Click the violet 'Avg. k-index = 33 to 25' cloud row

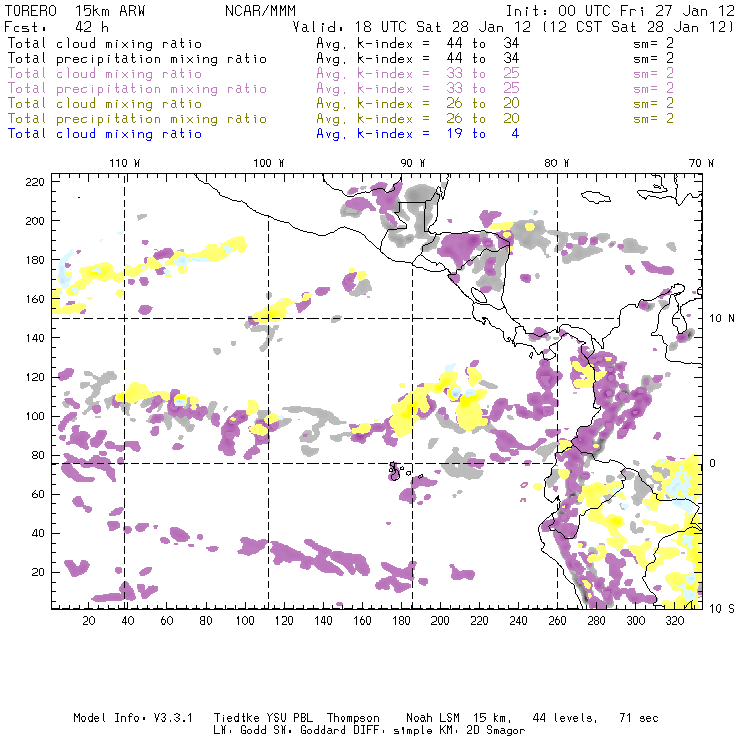[x=418, y=74]
